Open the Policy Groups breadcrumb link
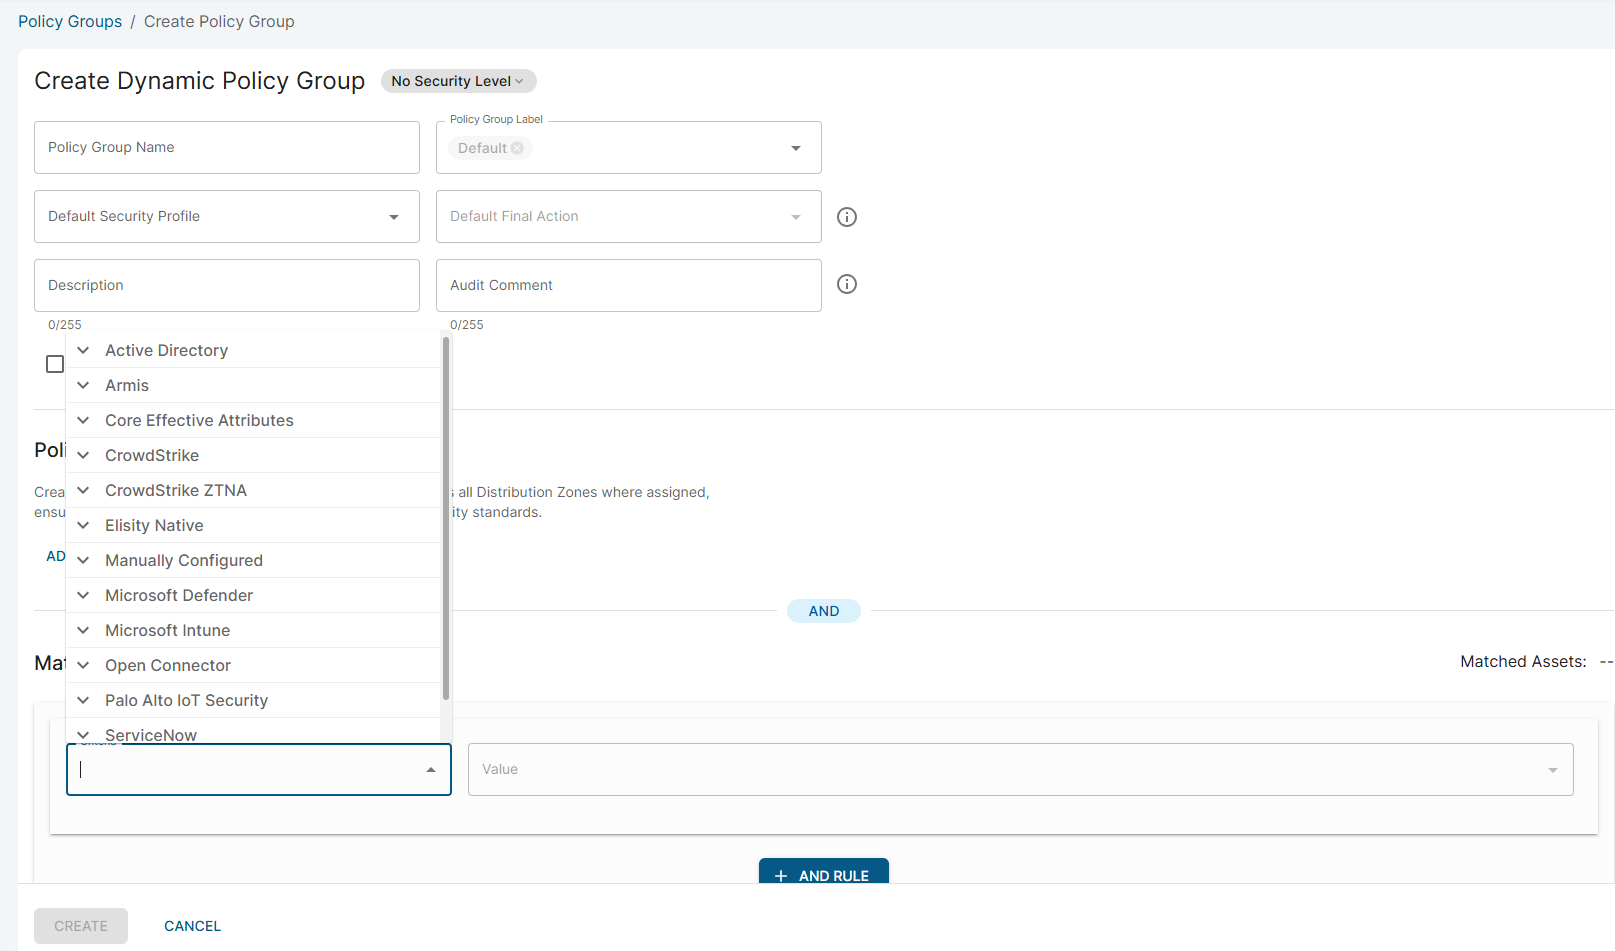1615x951 pixels. [69, 21]
